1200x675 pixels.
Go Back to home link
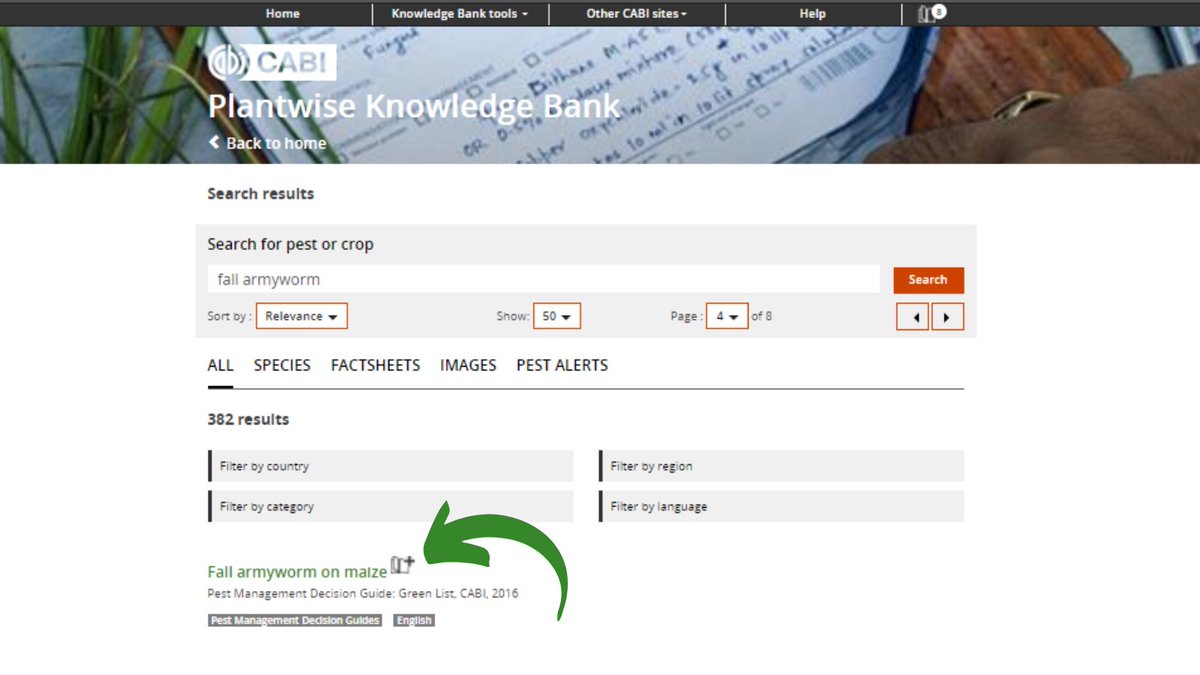click(267, 143)
